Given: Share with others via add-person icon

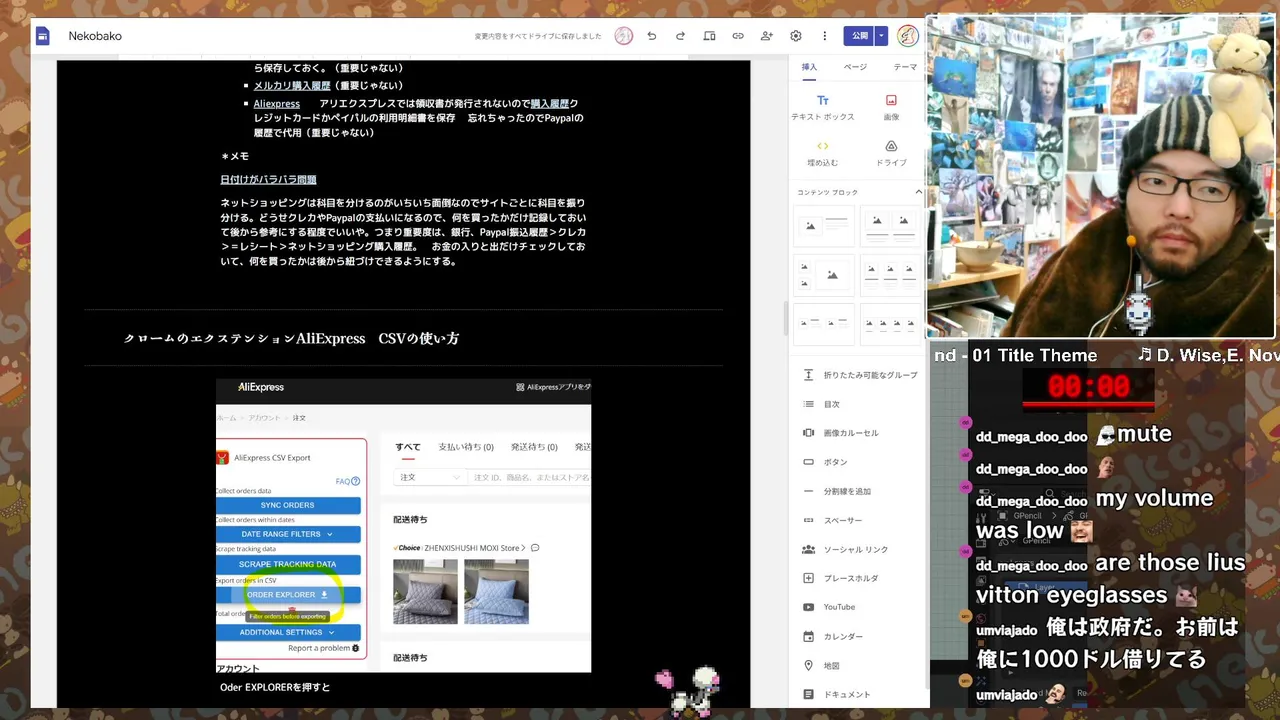Looking at the screenshot, I should (766, 36).
